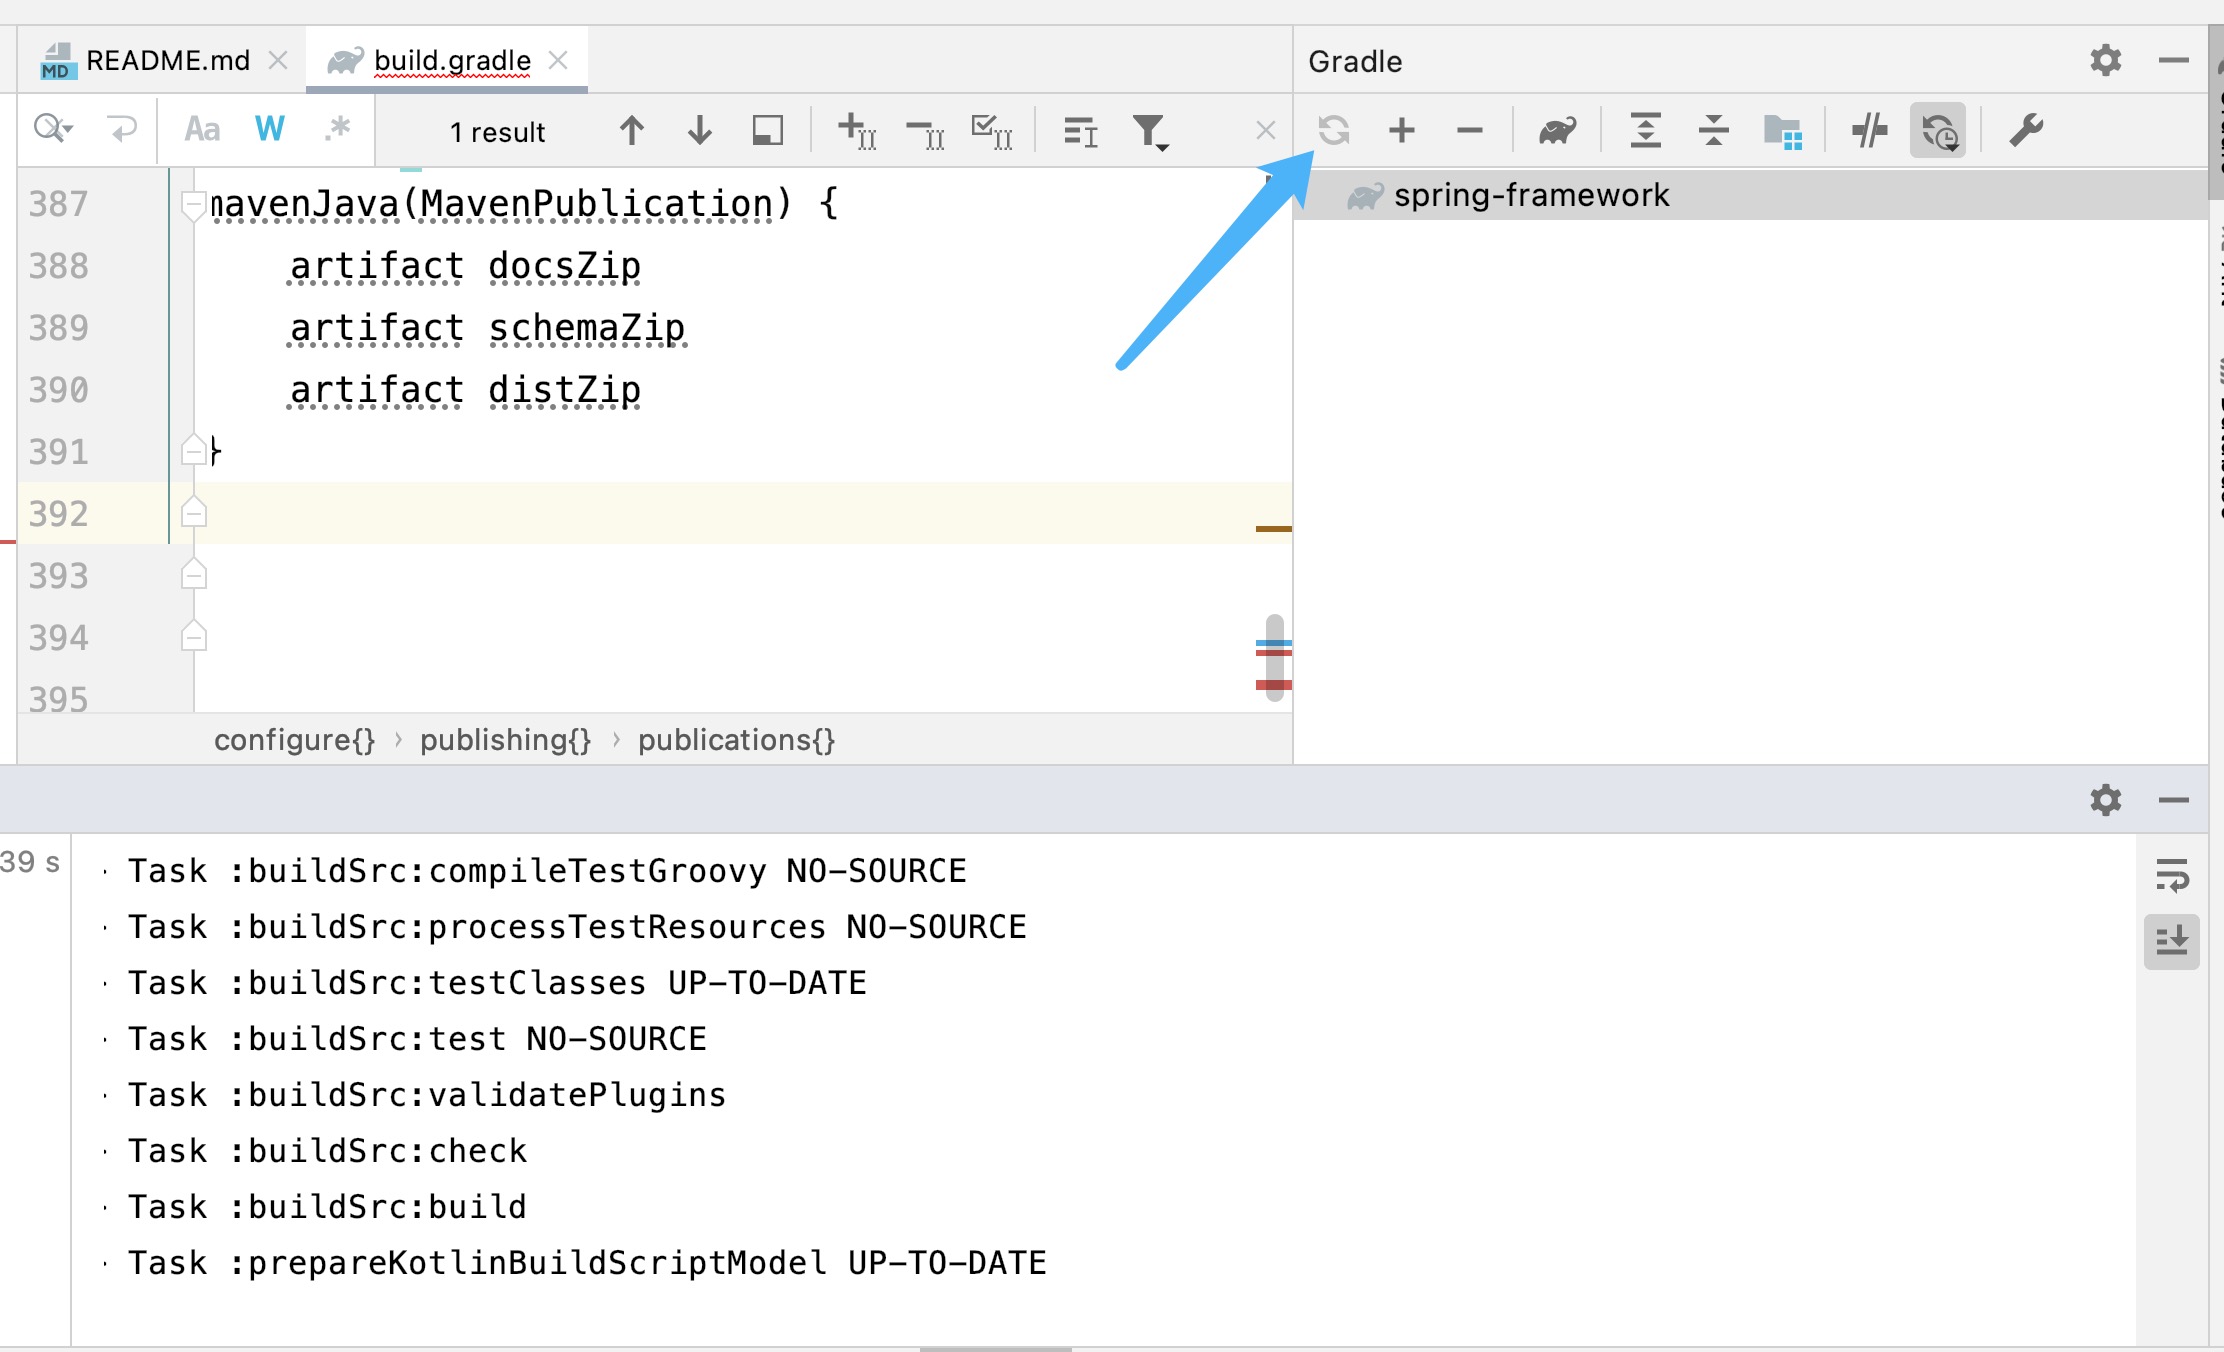Toggle auto-reload history icon in Gradle
2224x1352 pixels.
point(1938,130)
